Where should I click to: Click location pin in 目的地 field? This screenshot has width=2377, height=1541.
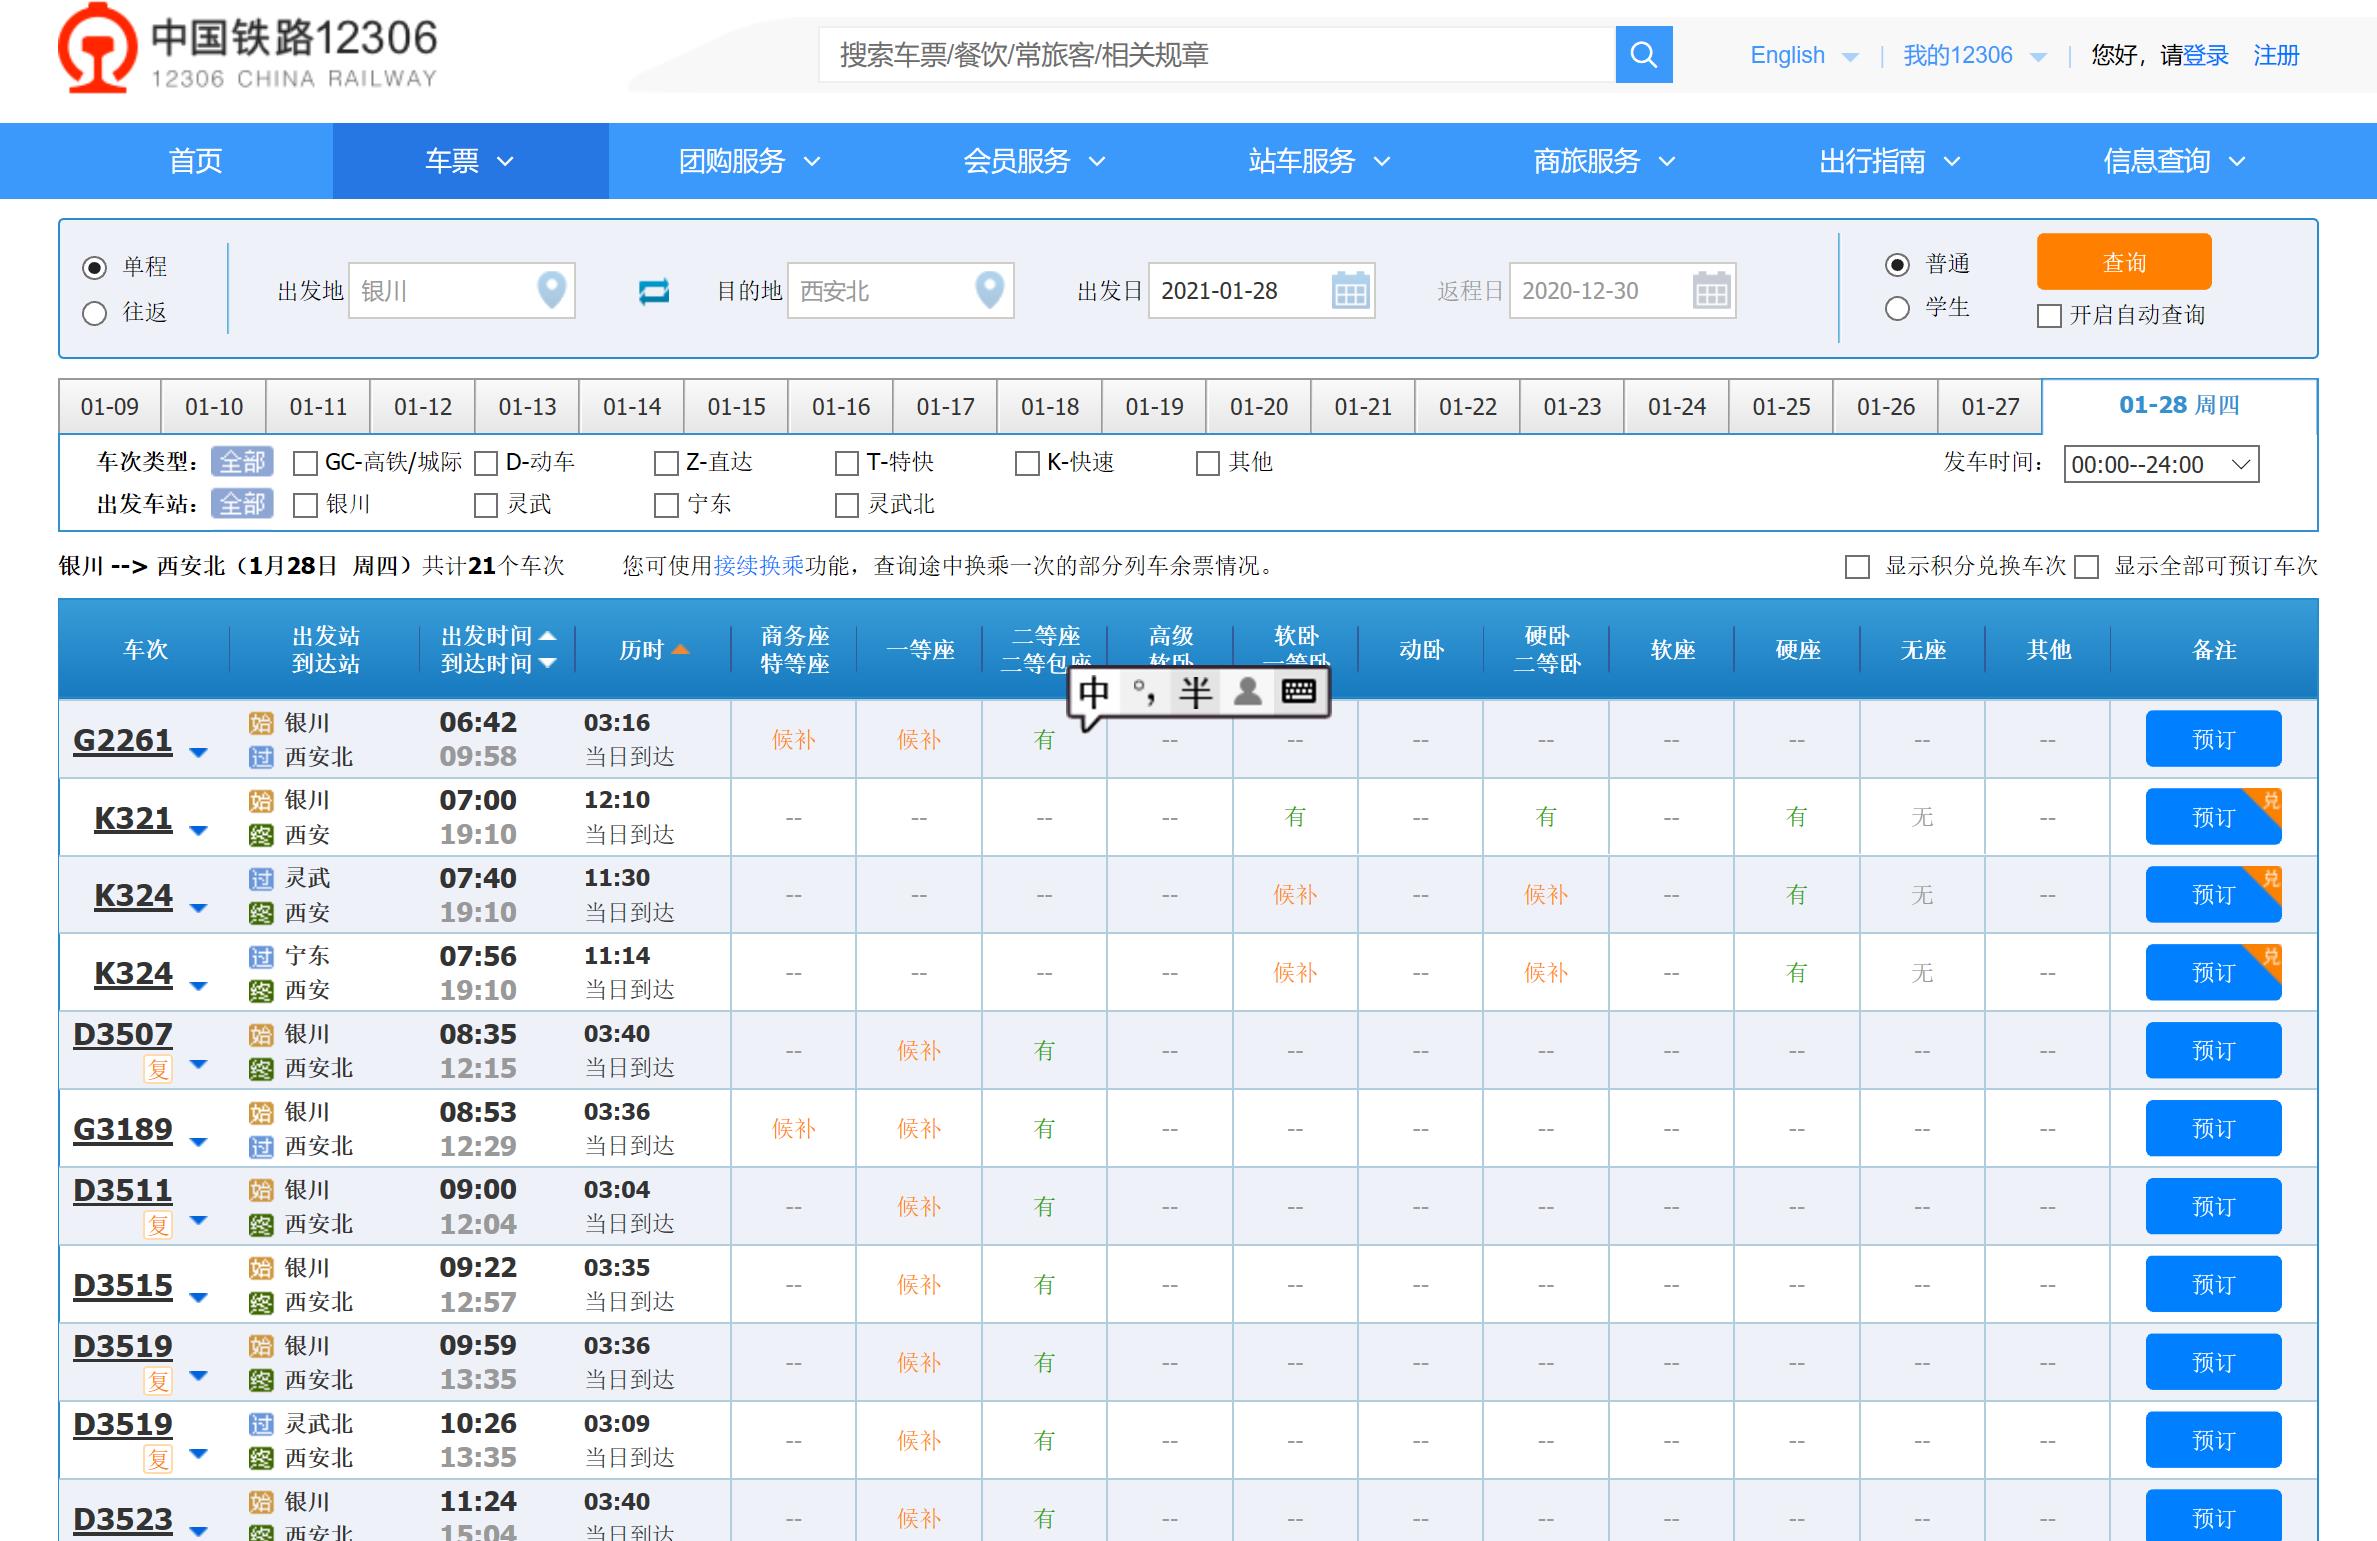[989, 290]
